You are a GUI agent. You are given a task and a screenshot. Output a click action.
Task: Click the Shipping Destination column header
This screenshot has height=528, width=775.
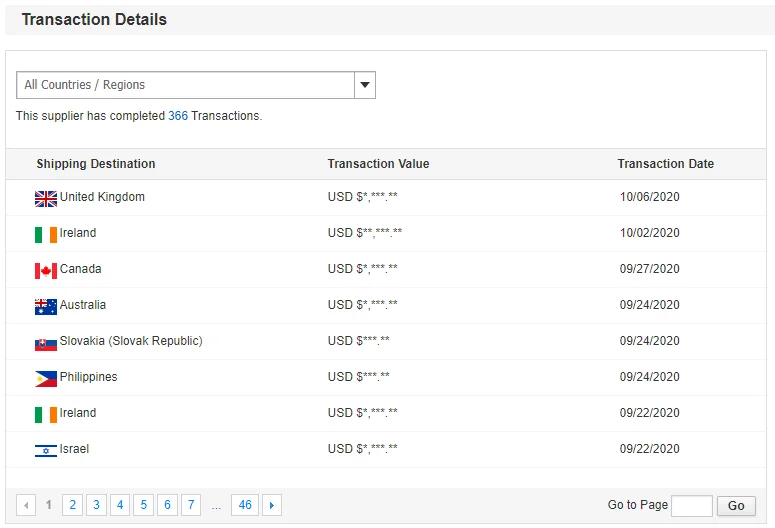tap(96, 164)
